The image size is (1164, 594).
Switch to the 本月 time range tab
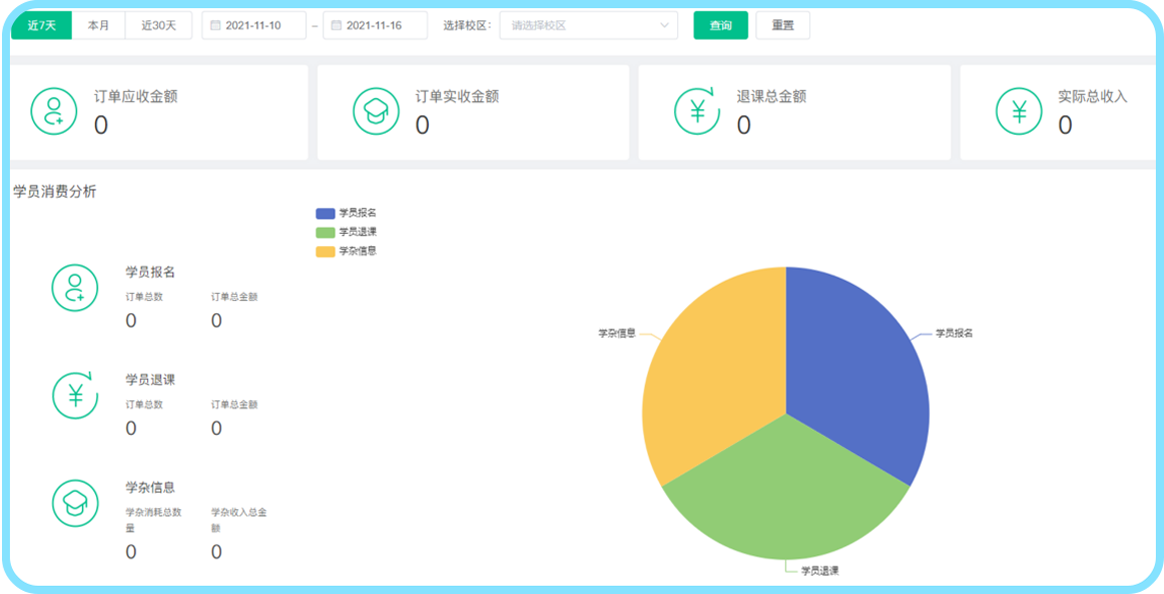pos(98,26)
